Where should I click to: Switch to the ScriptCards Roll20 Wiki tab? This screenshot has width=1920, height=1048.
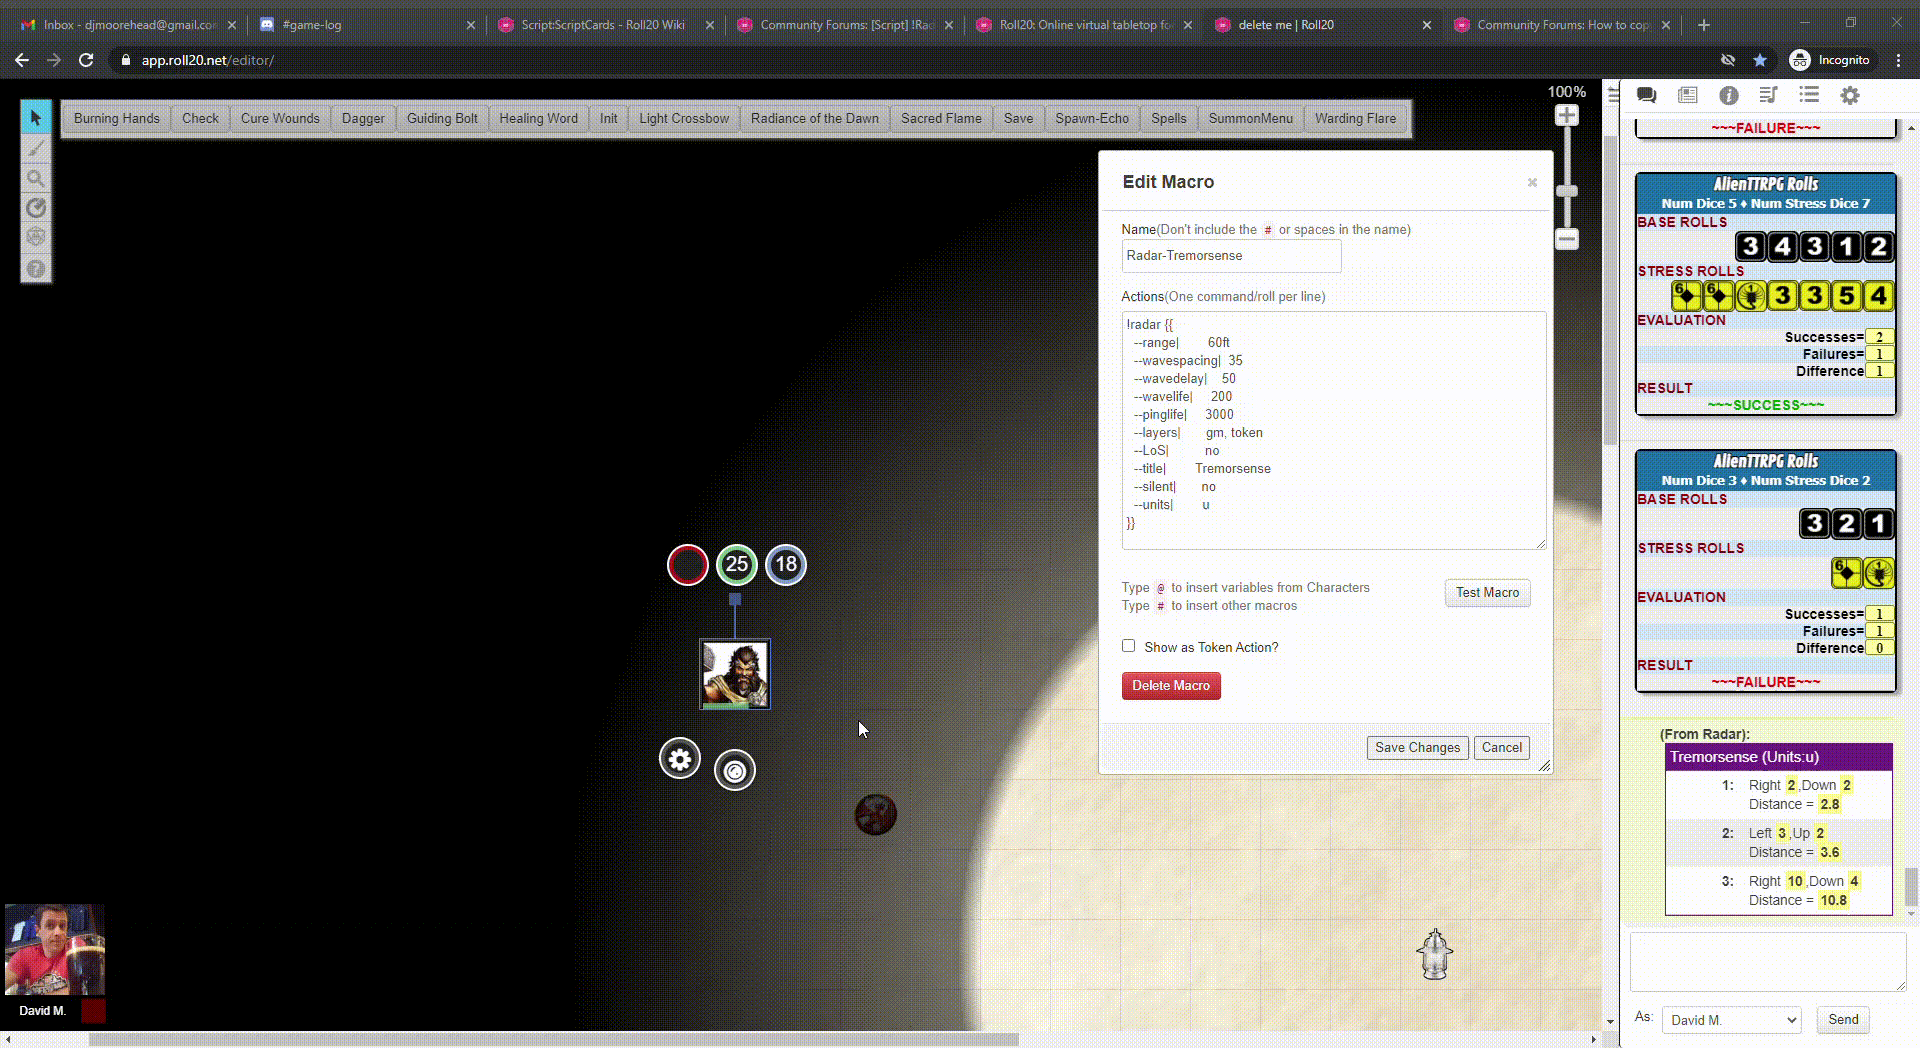pyautogui.click(x=602, y=25)
